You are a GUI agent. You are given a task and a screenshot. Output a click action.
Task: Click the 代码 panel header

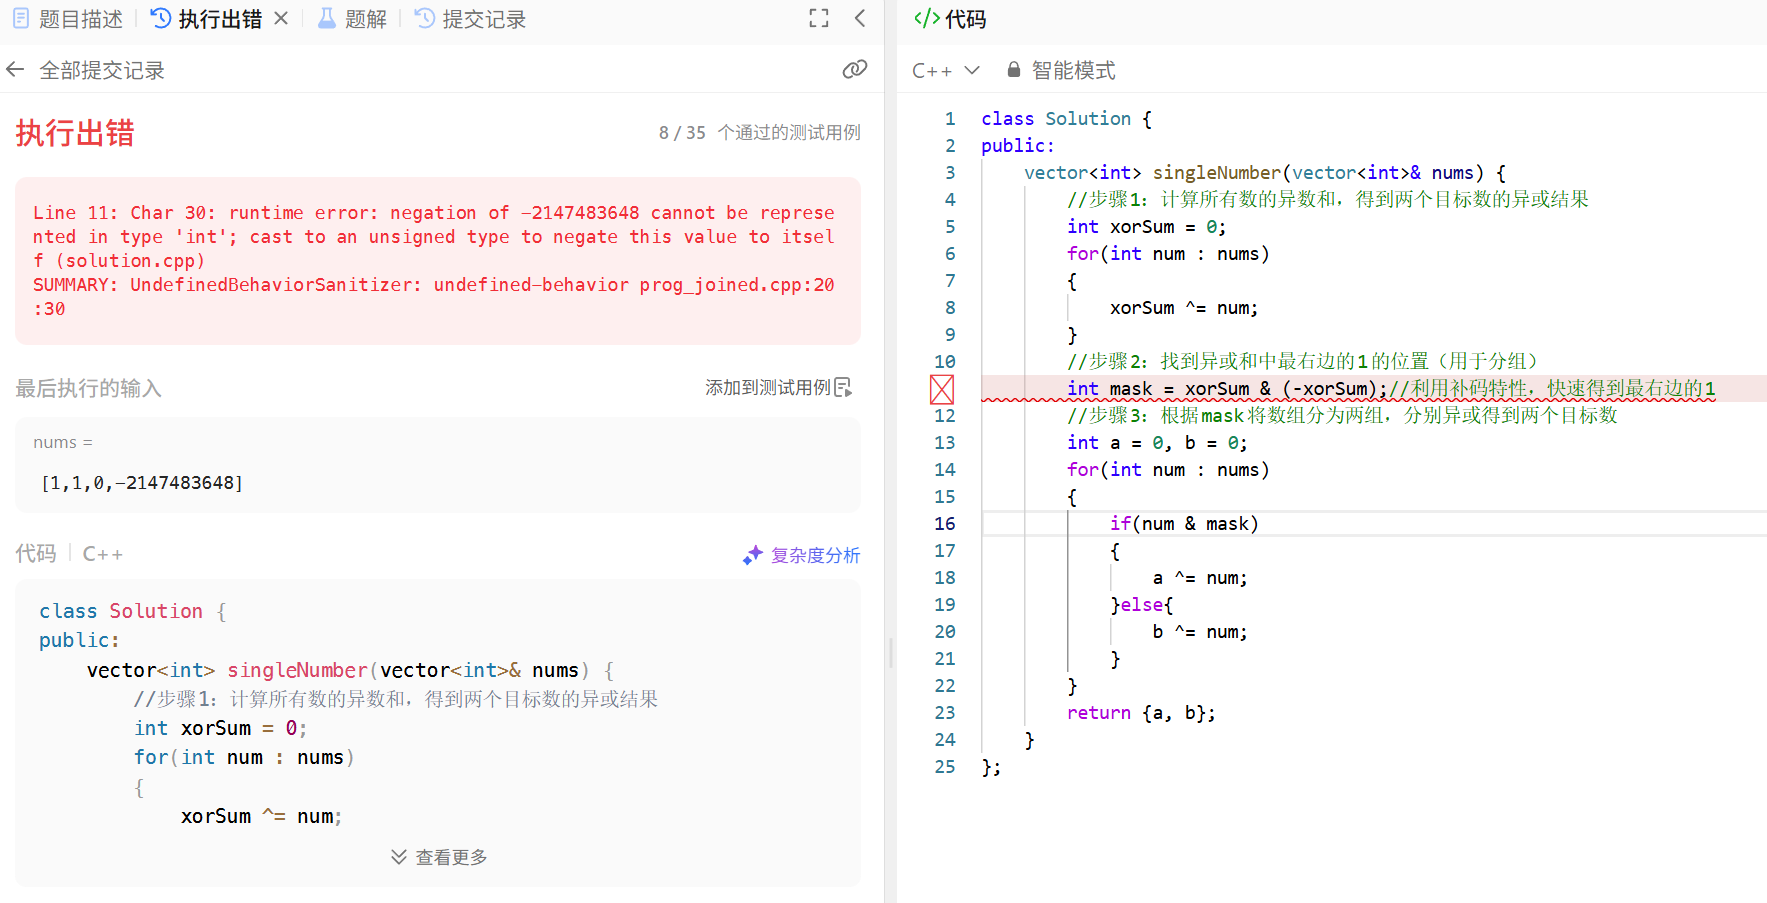(x=950, y=19)
